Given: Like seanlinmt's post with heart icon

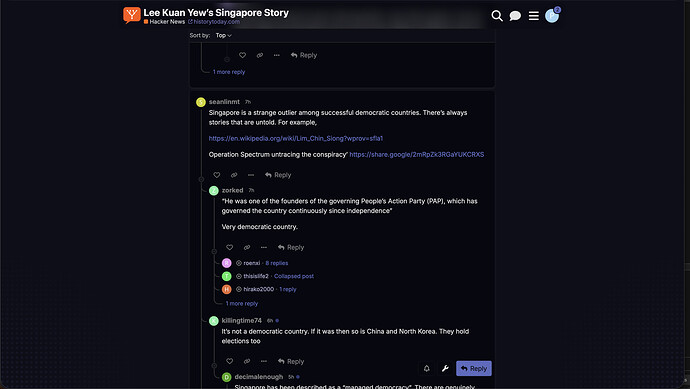Looking at the screenshot, I should (x=217, y=175).
